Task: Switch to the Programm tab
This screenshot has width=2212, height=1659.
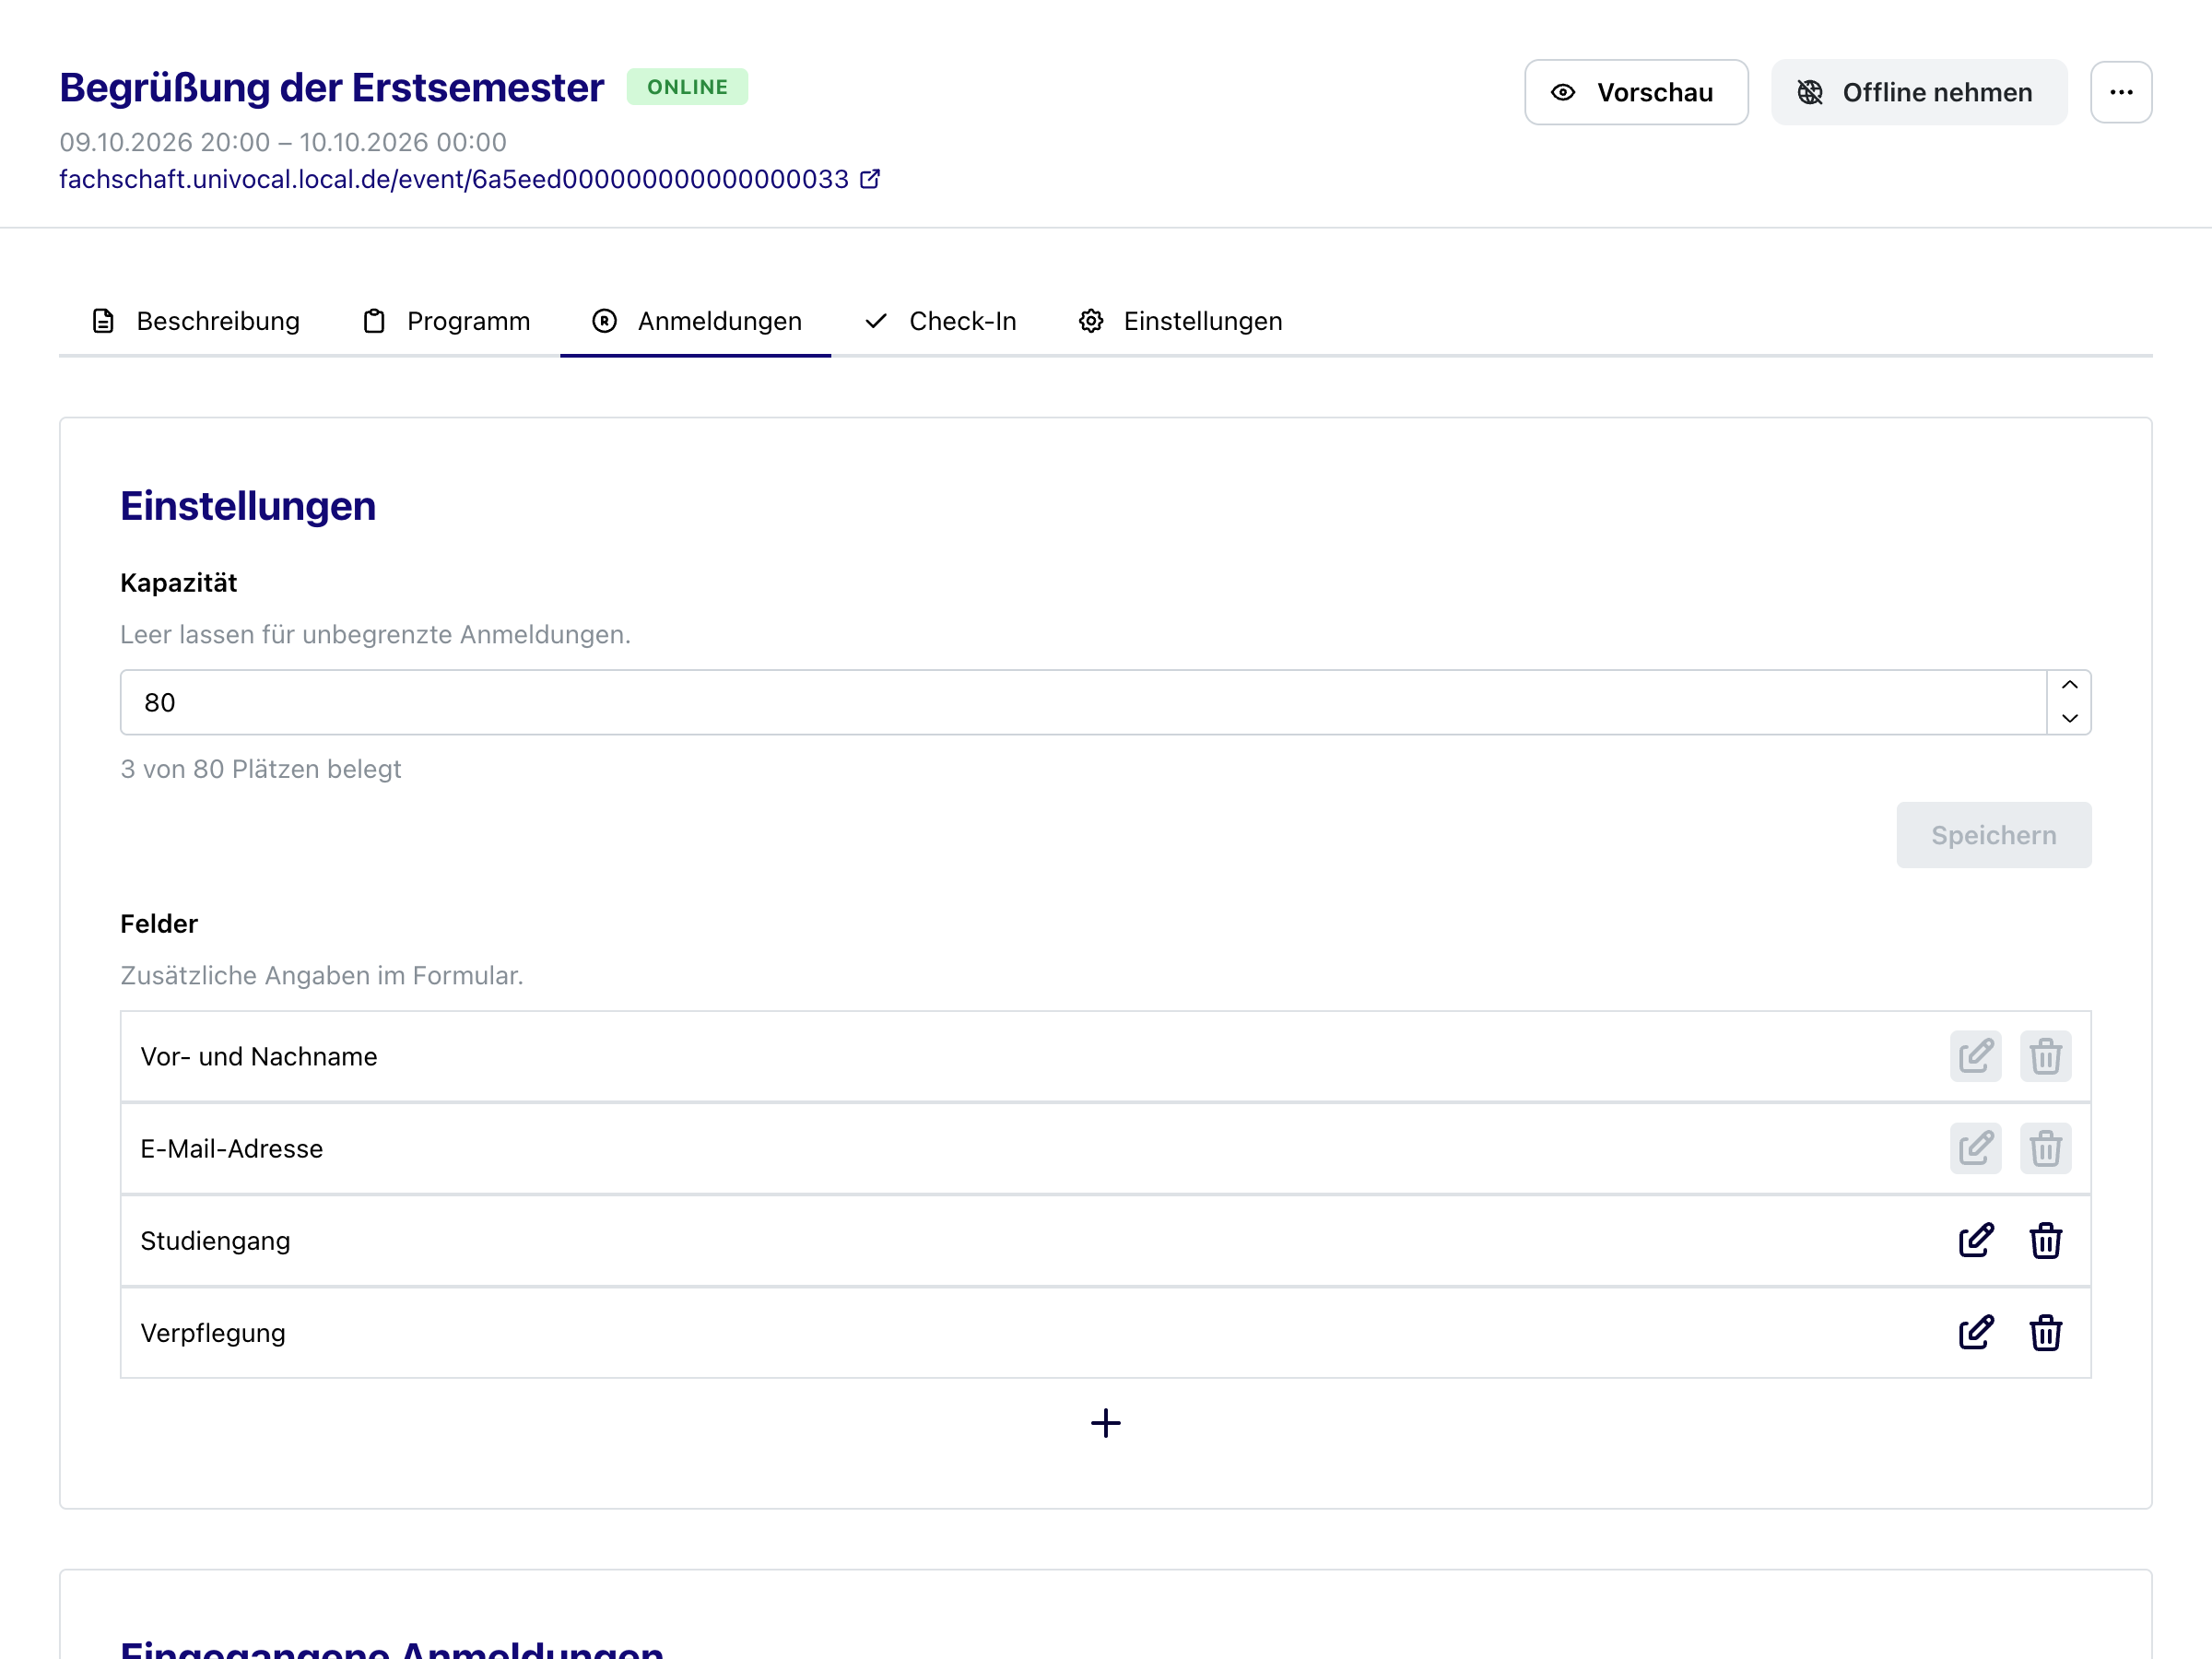Action: click(446, 321)
